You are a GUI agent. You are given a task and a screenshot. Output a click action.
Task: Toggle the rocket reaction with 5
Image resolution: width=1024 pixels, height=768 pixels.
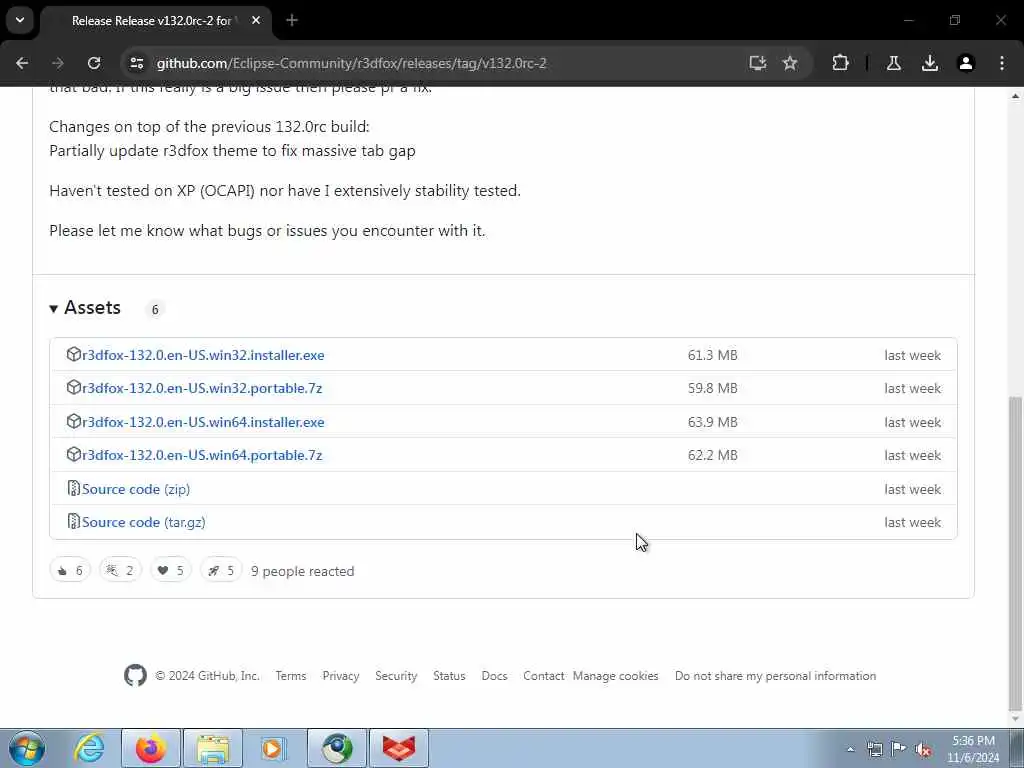click(x=221, y=571)
